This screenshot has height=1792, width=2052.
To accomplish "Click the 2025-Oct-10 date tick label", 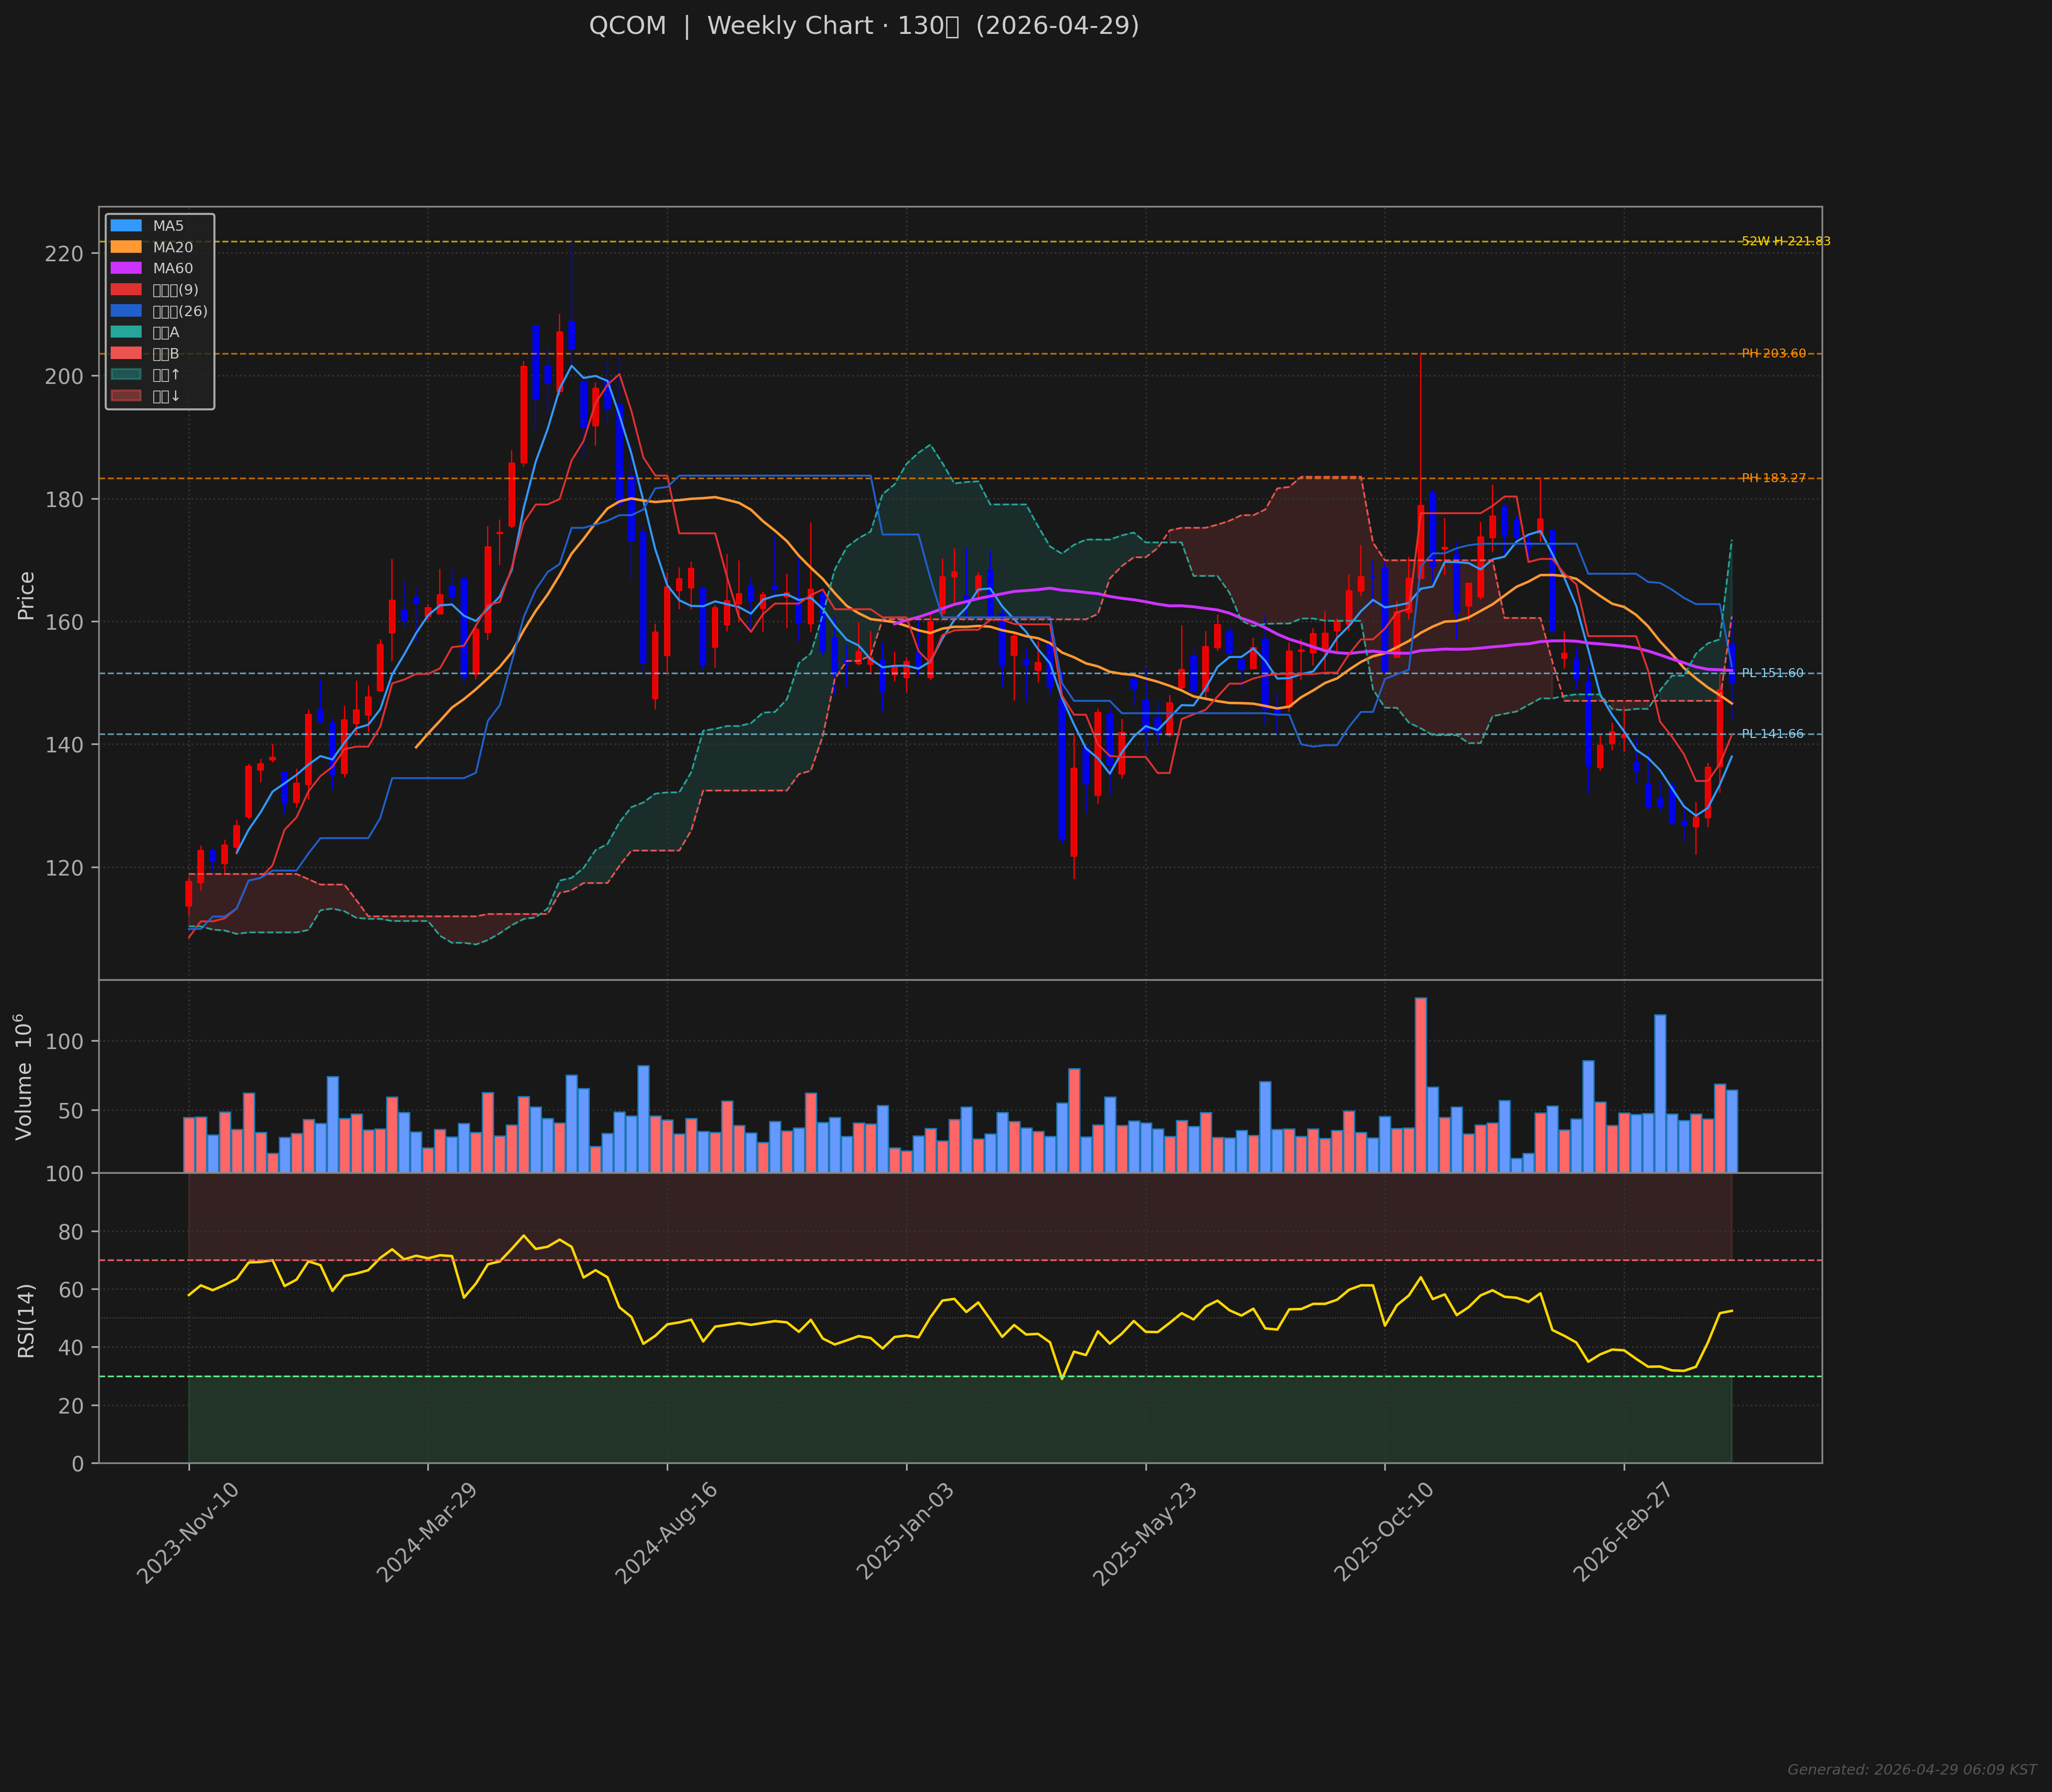I will coord(1385,1533).
